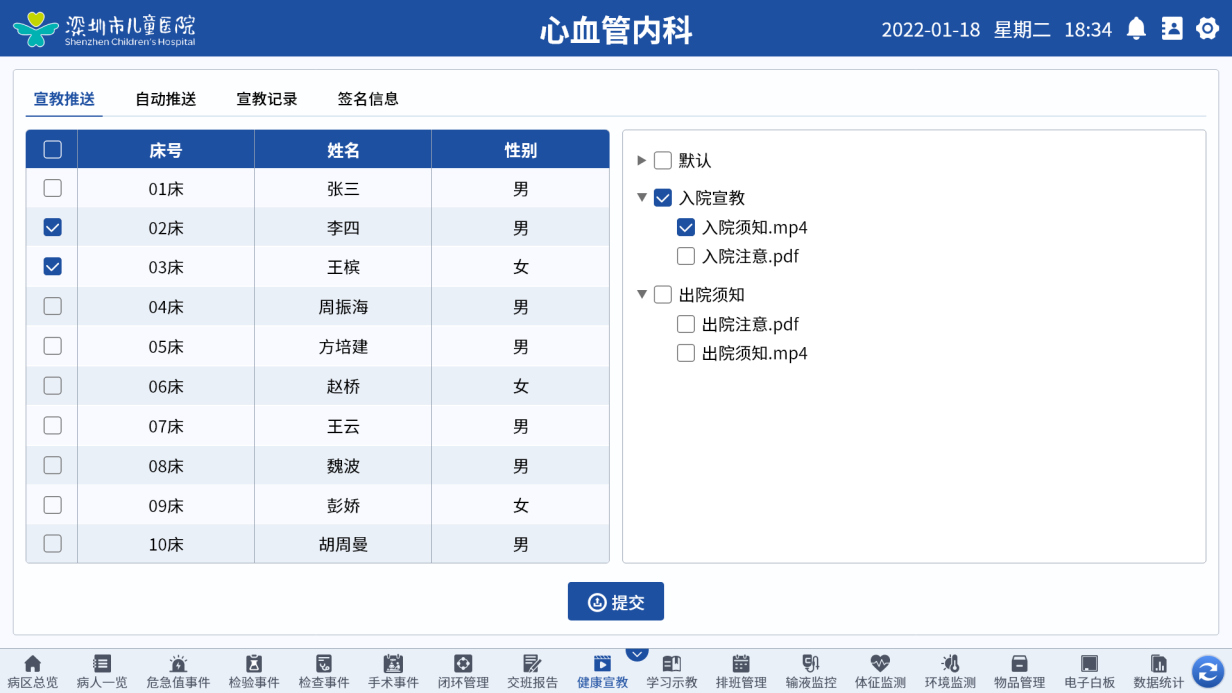Viewport: 1232px width, 693px height.
Task: Switch to the 自动推送 tab
Action: click(x=166, y=99)
